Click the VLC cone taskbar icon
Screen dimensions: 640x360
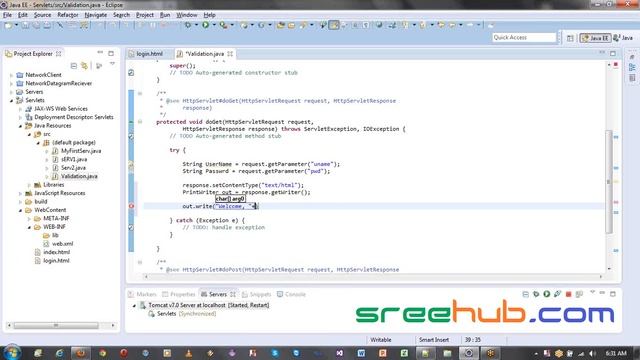coord(189,353)
